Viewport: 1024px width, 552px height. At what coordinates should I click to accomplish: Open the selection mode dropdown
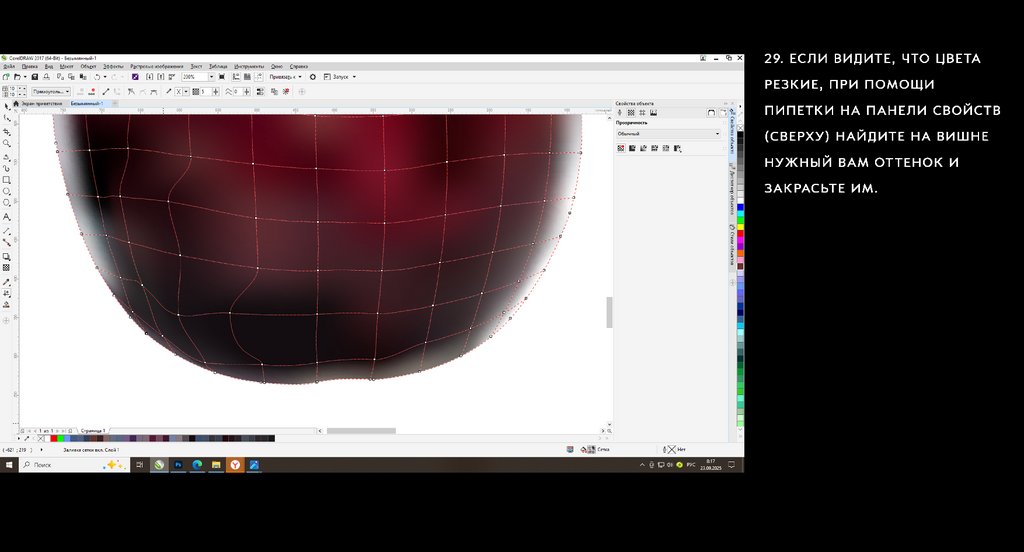(x=51, y=91)
